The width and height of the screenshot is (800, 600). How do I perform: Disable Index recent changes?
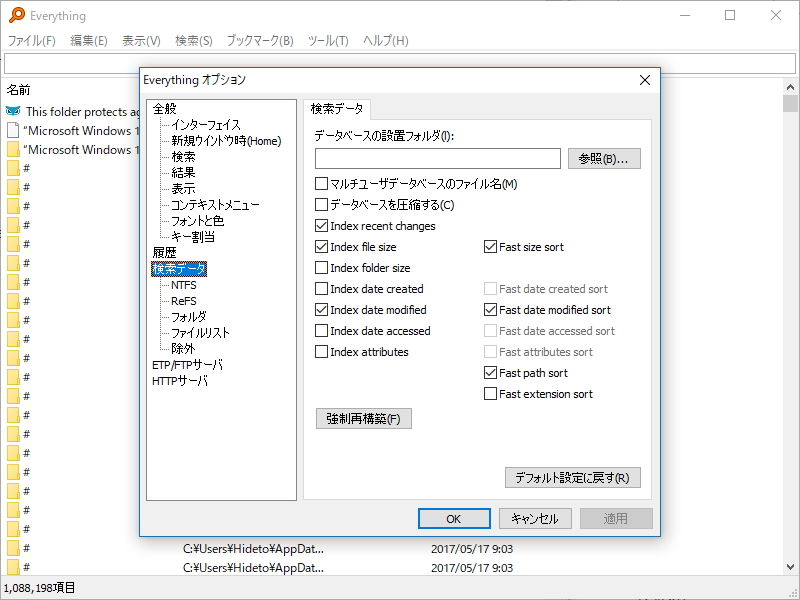tap(322, 226)
